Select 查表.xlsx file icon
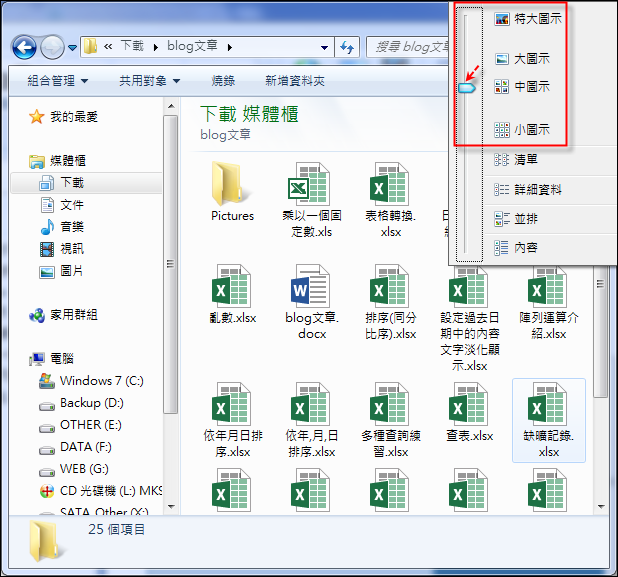Viewport: 618px width, 577px height. (469, 404)
